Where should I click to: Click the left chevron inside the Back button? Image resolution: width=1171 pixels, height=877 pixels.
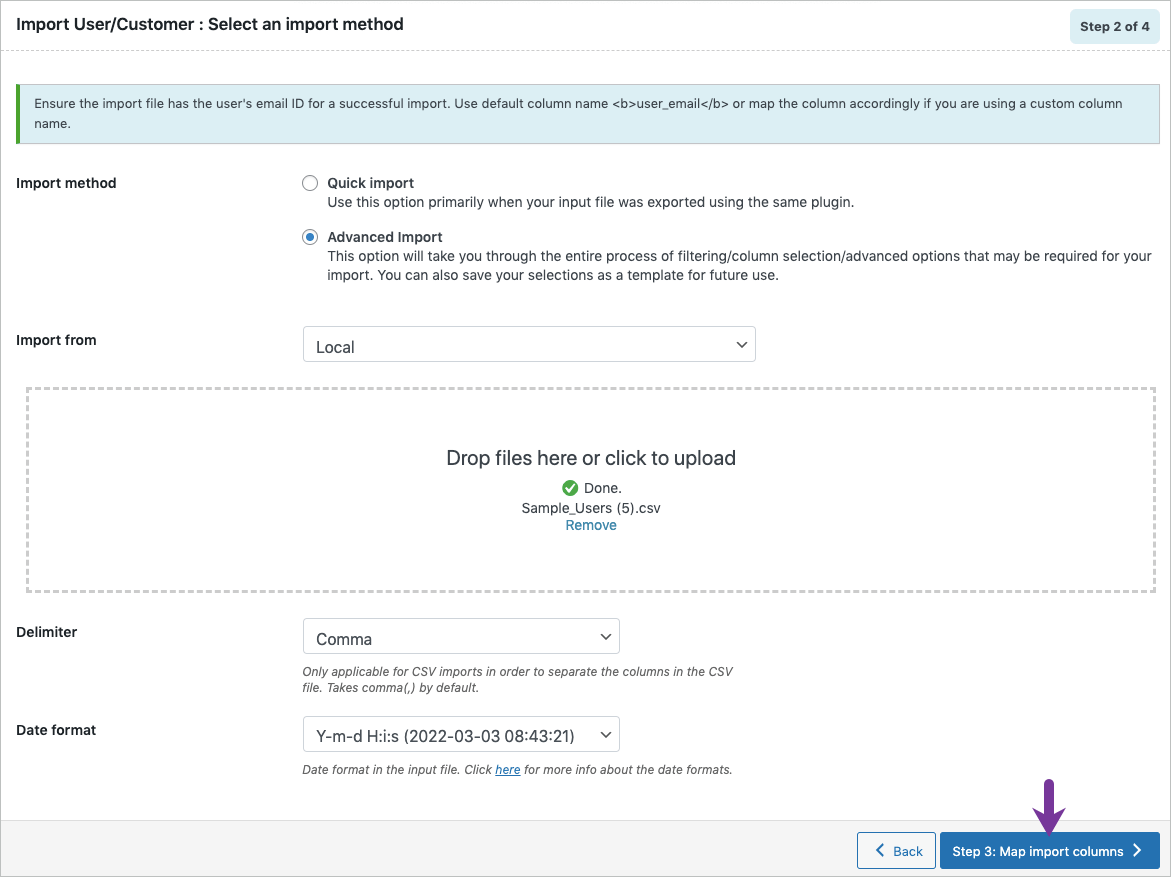pos(879,850)
